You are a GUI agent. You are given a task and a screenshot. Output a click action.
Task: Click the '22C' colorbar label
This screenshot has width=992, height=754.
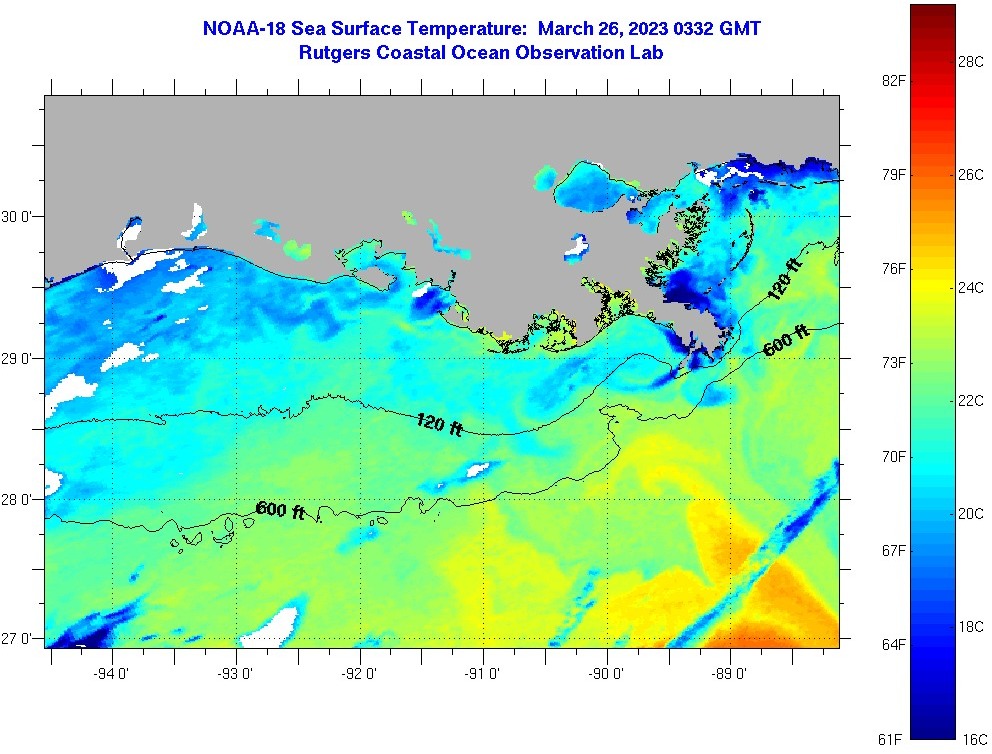point(970,400)
